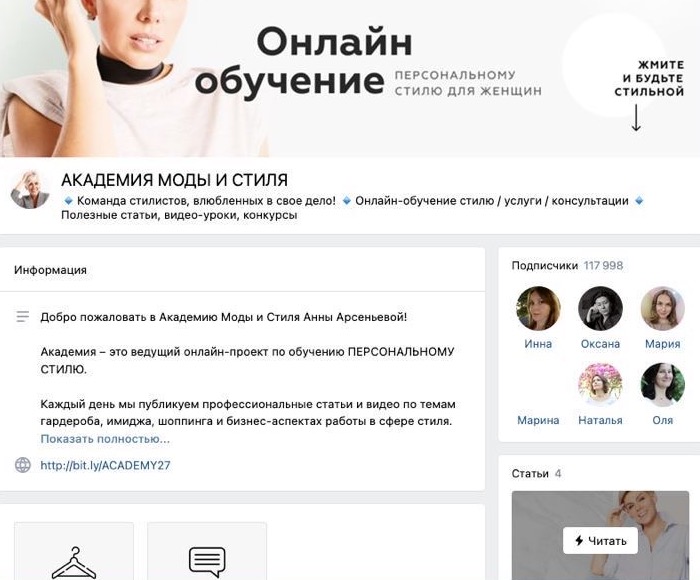This screenshot has width=700, height=580.
Task: Open subscriber Оля's avatar
Action: tap(662, 385)
